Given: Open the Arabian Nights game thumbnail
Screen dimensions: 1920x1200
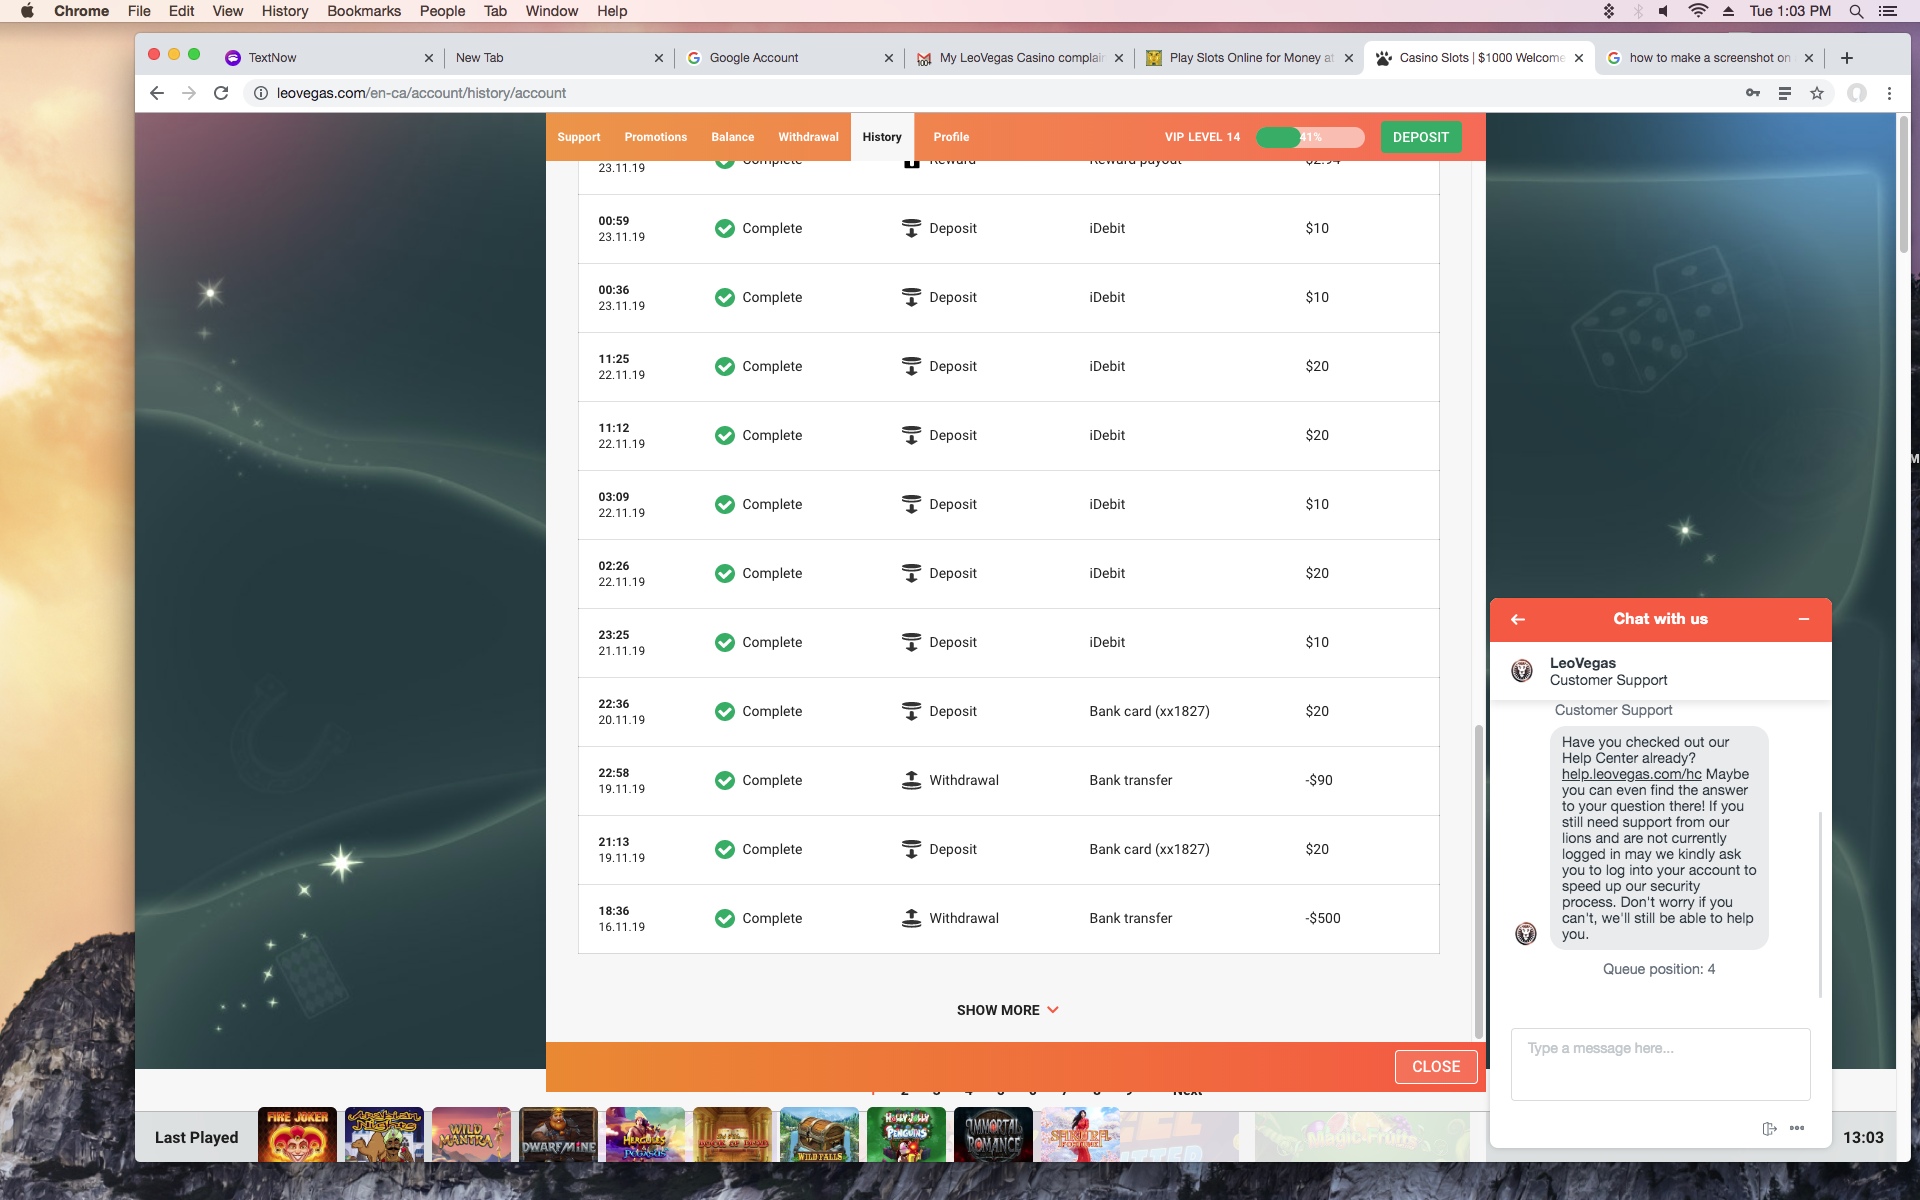Looking at the screenshot, I should (x=384, y=1134).
